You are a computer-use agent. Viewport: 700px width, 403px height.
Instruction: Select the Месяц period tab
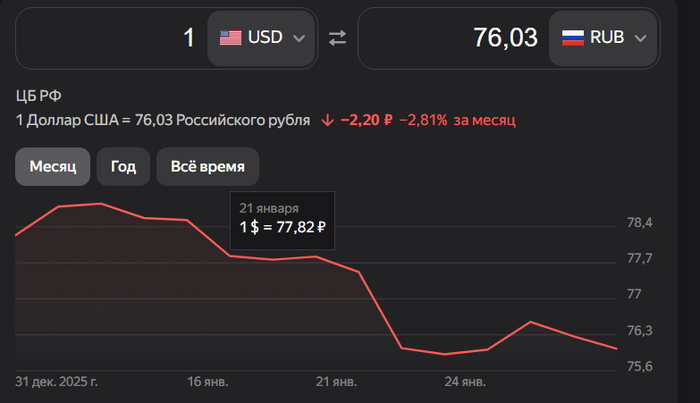(x=53, y=166)
